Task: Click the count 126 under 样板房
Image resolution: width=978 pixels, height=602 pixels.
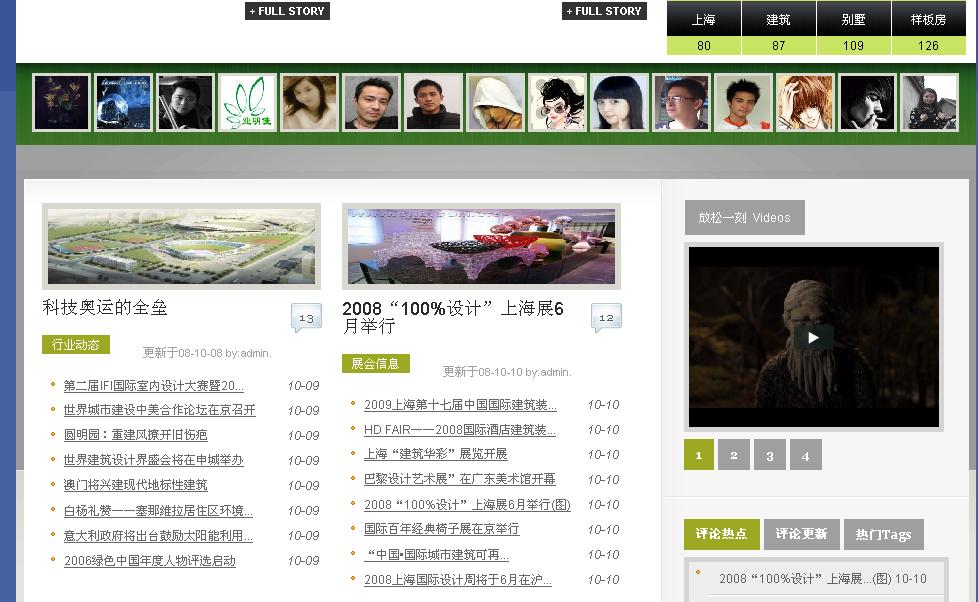Action: pyautogui.click(x=929, y=46)
